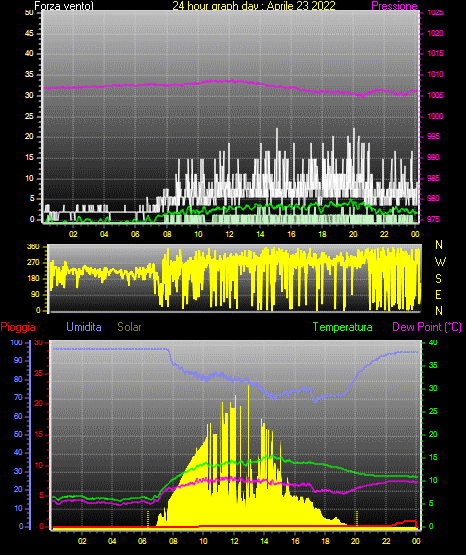466x555 pixels.
Task: Click the Dew Point (°C) legend label
Action: (427, 327)
